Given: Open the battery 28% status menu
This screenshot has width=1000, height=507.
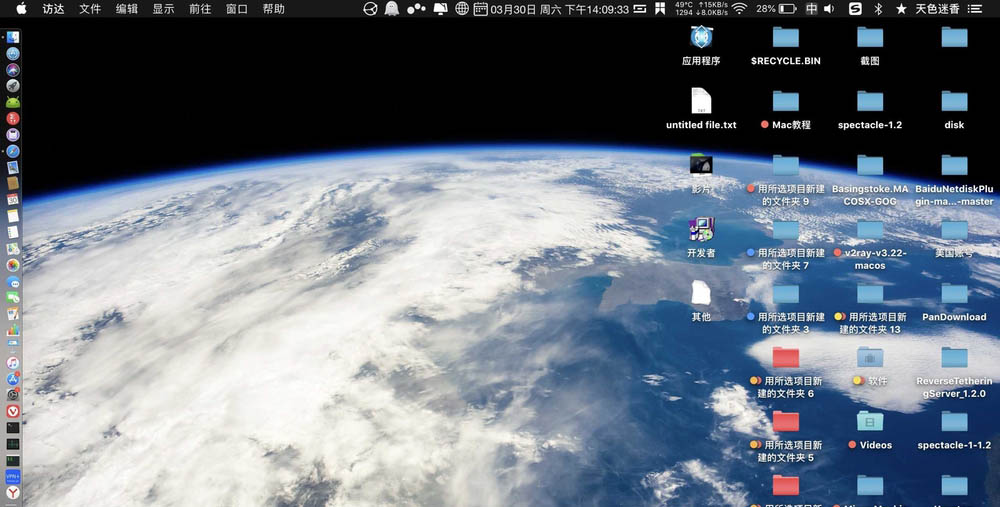Looking at the screenshot, I should point(776,9).
